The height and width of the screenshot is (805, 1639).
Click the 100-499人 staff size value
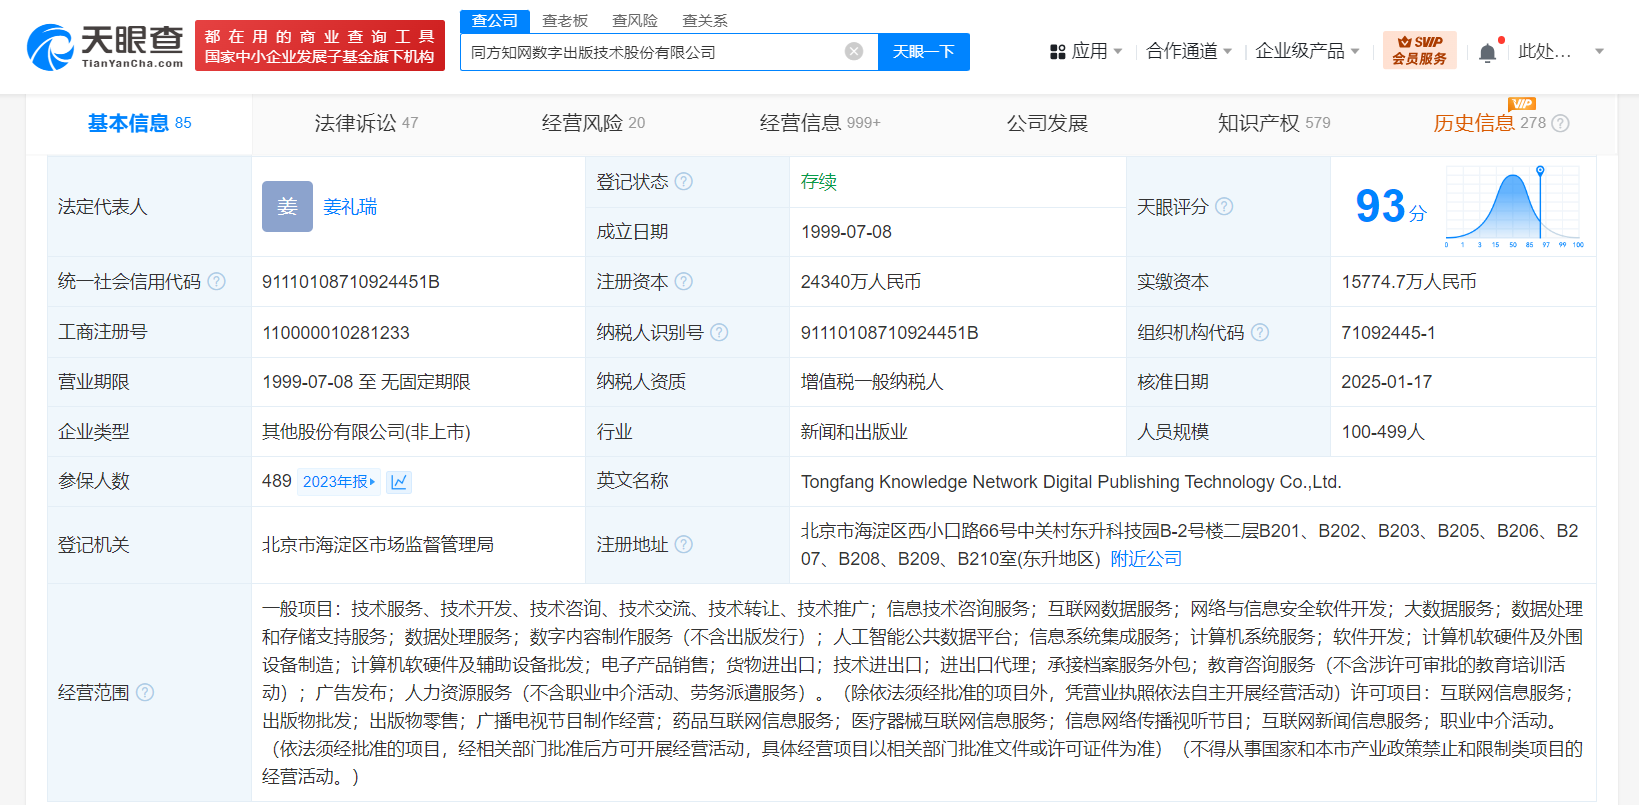point(1383,432)
